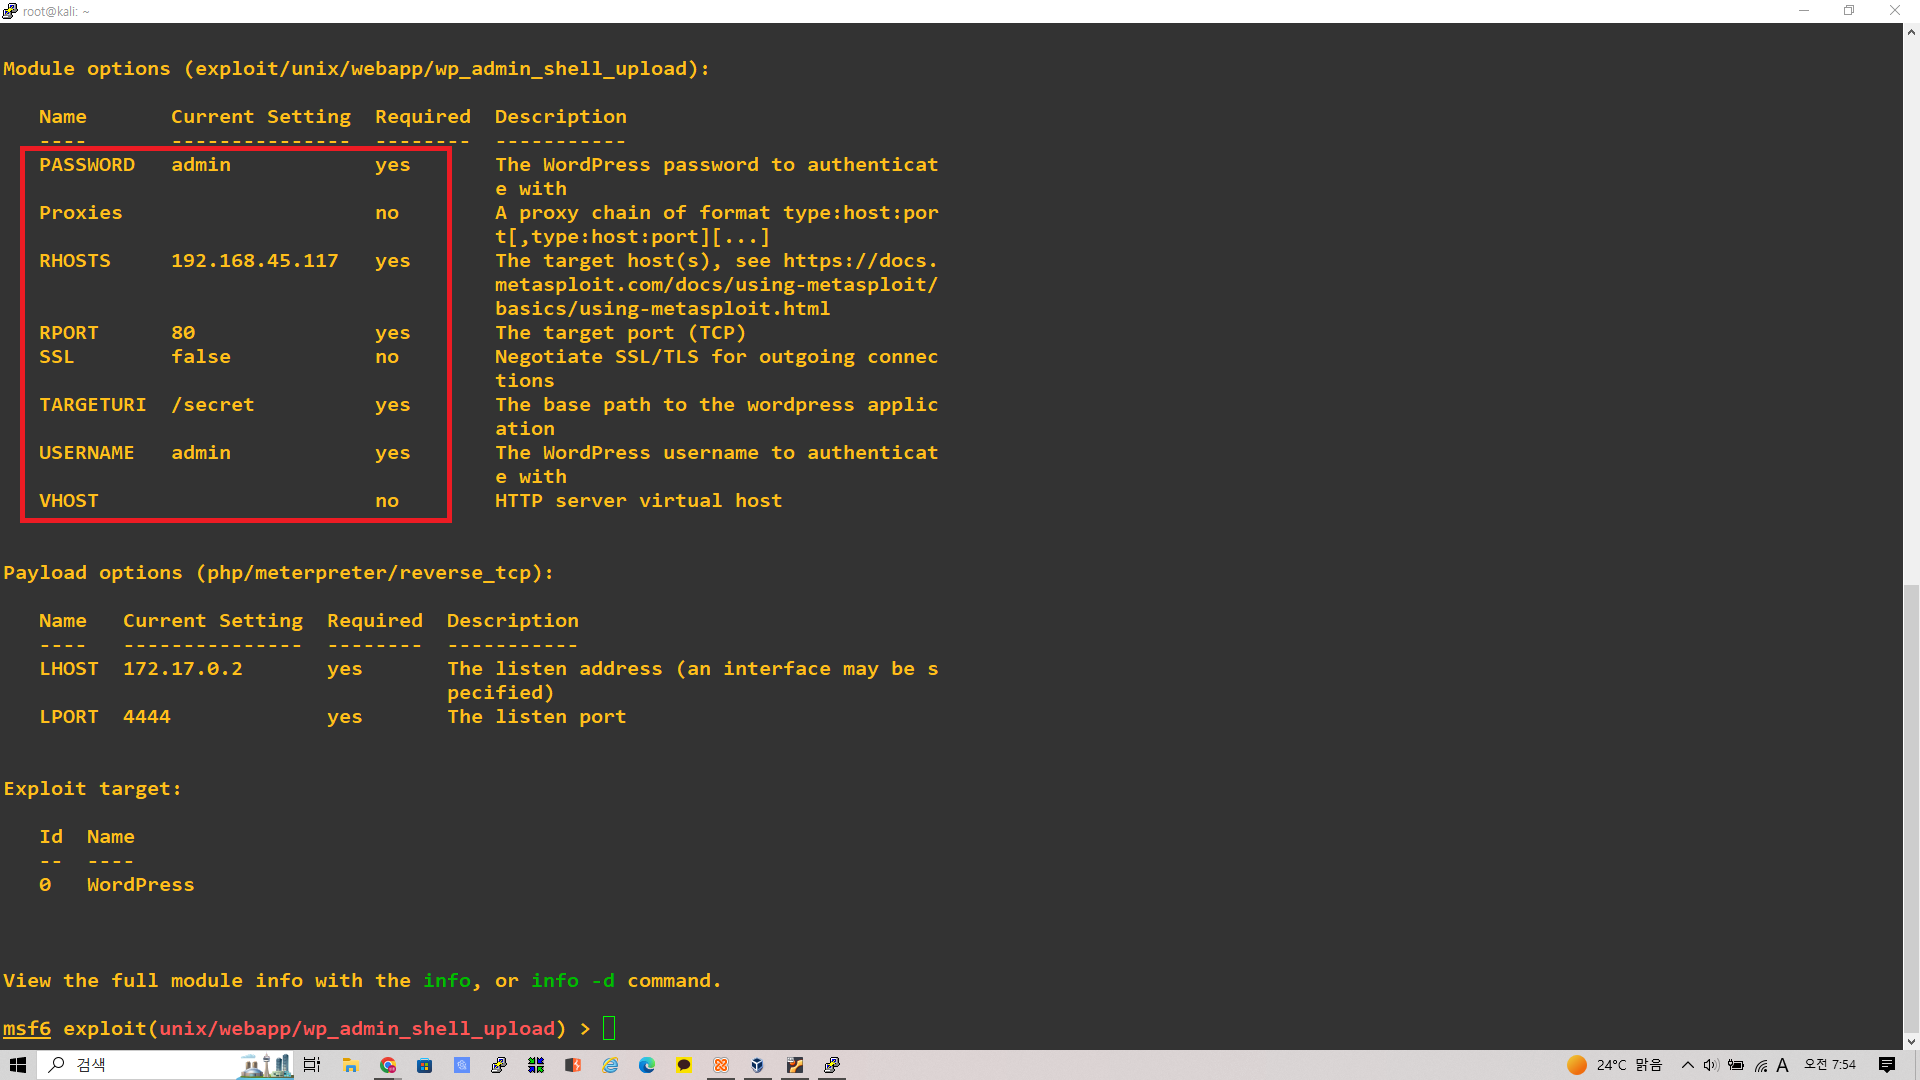Click the 'root@kali: ~' window title

coord(56,12)
